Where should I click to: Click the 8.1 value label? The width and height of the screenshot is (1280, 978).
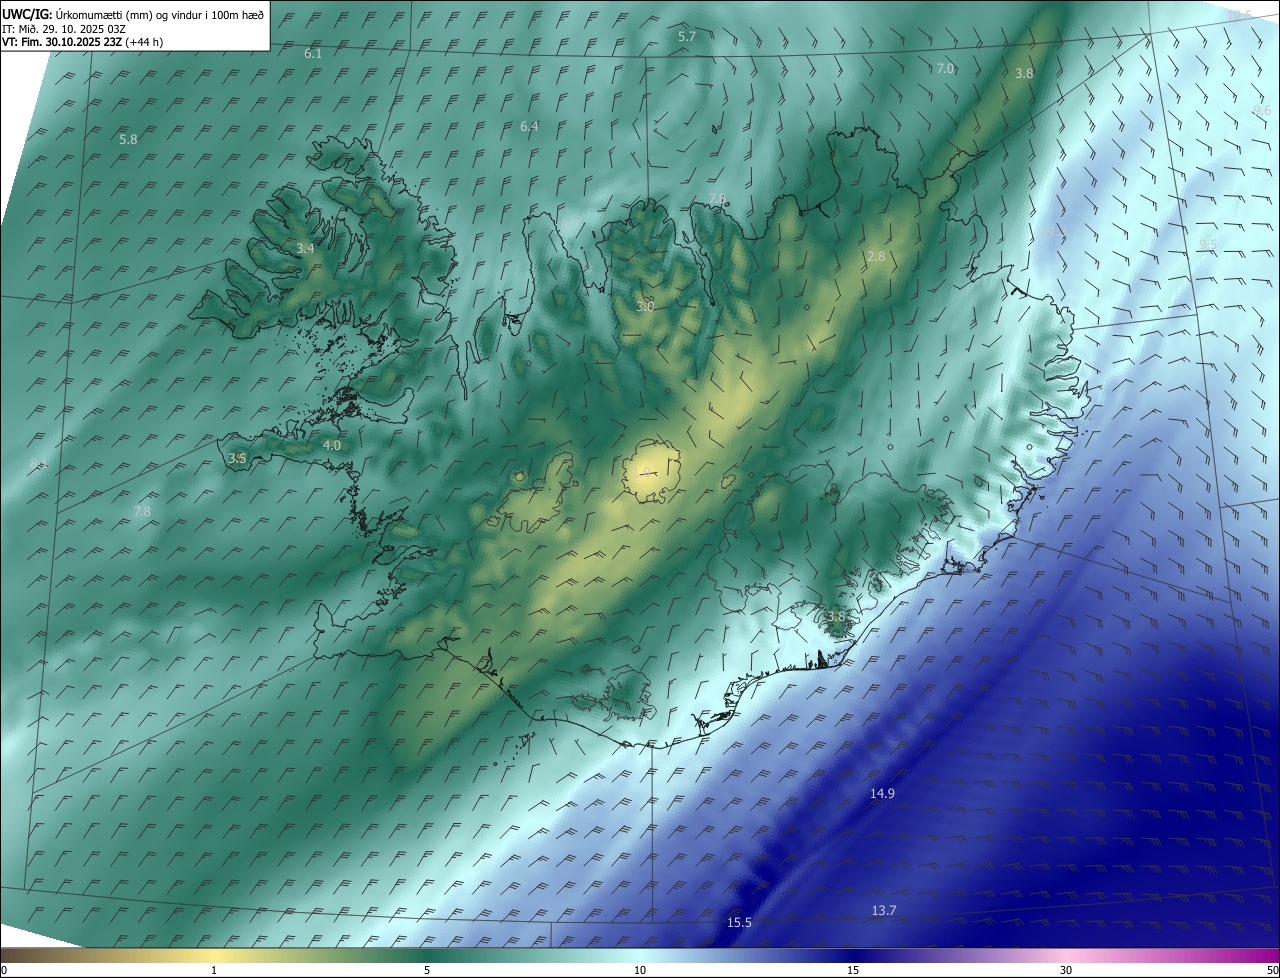39,463
